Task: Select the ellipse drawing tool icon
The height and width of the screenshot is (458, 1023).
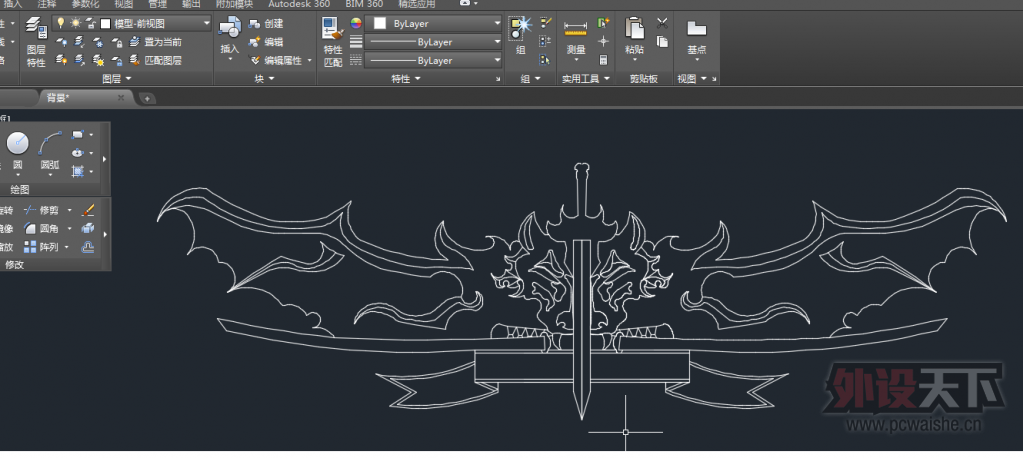Action: [78, 153]
